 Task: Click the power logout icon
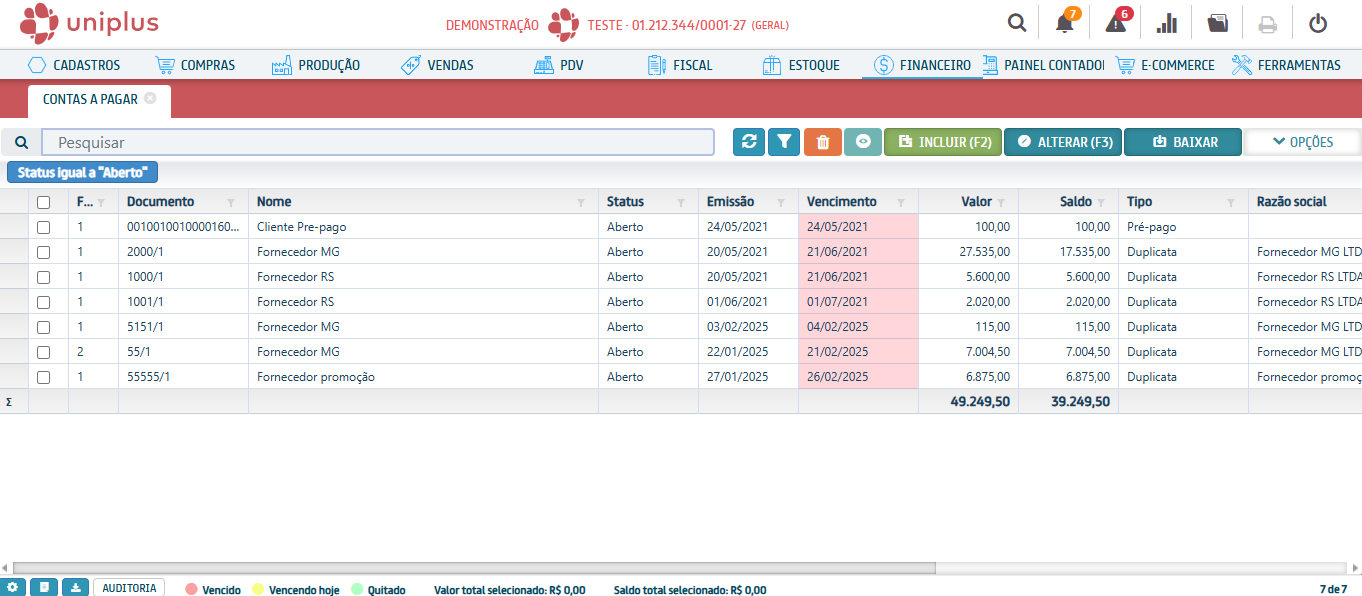click(x=1318, y=23)
